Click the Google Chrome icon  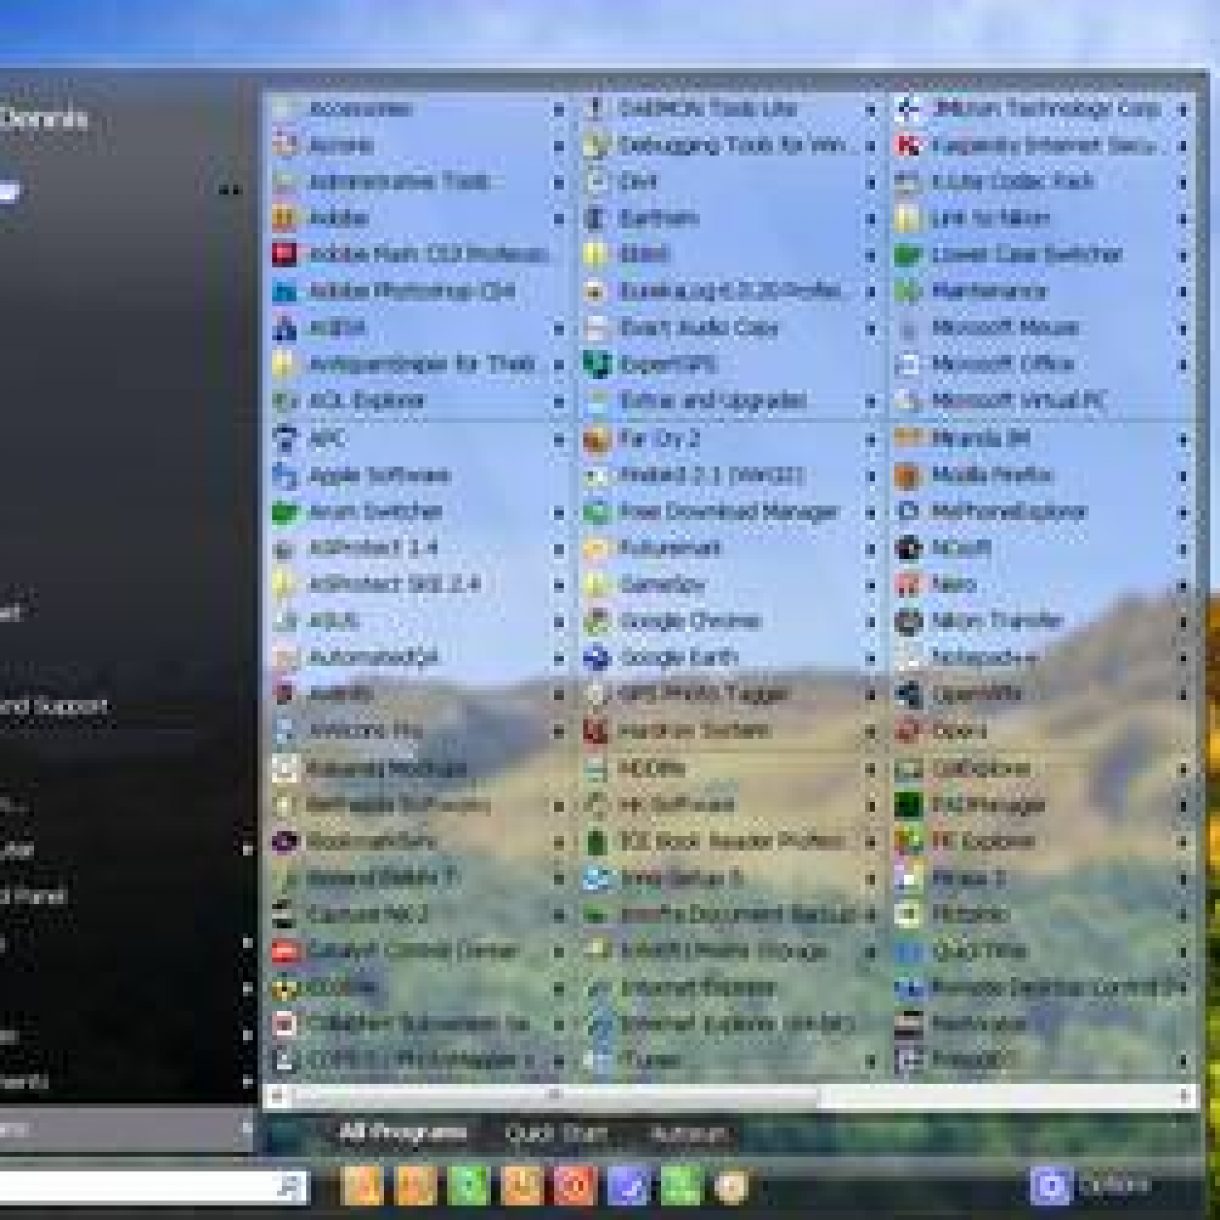click(x=596, y=621)
